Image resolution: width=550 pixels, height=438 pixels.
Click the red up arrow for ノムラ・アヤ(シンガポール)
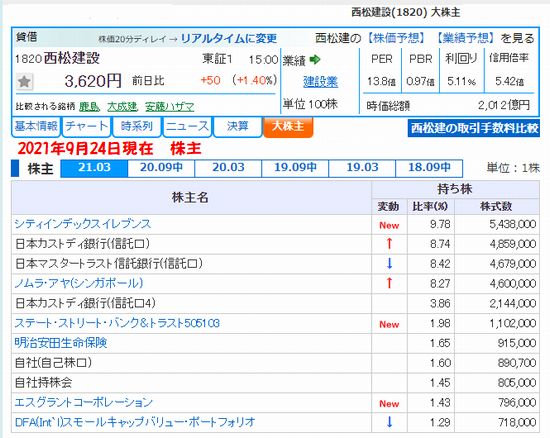[389, 283]
